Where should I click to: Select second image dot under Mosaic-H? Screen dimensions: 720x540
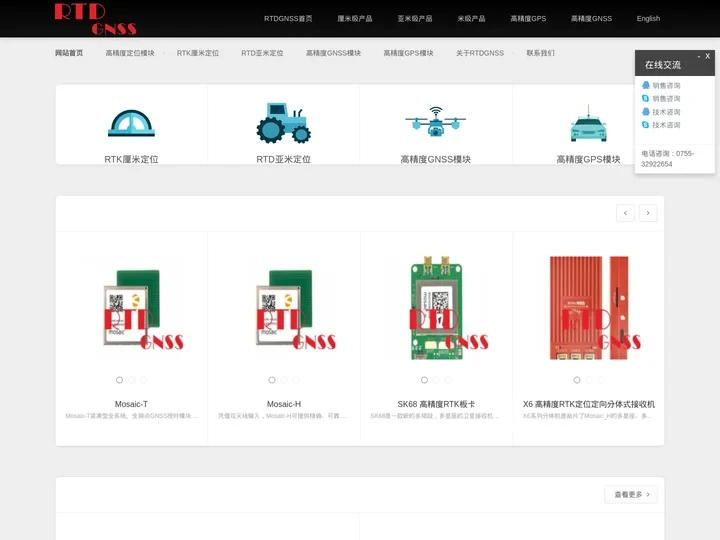click(284, 380)
